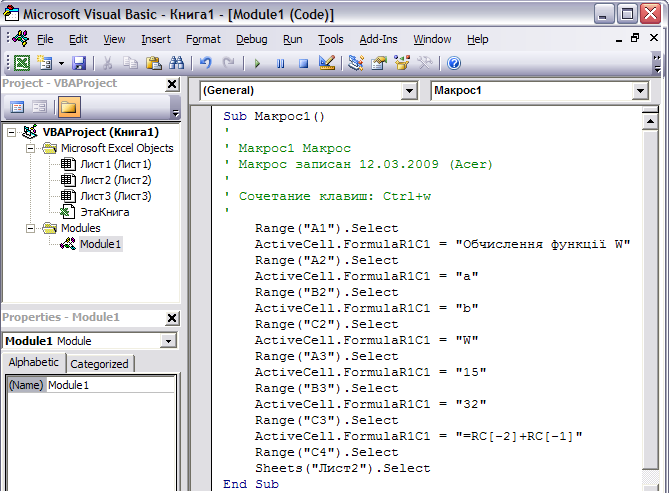Screen dimensions: 669x493
Task: Collapse Microsoft Excel Objects folder
Action: pyautogui.click(x=30, y=149)
